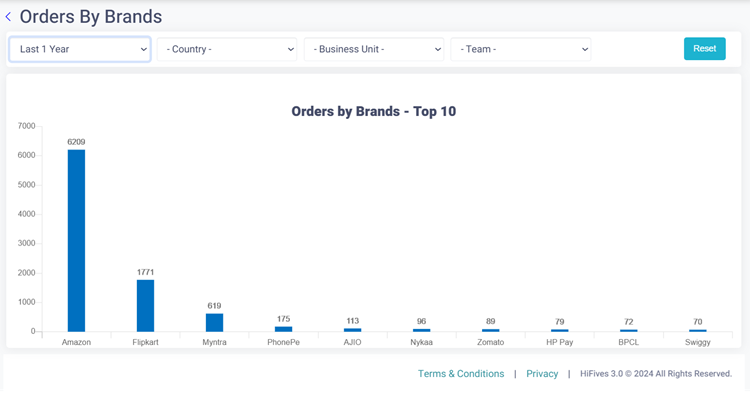Click the 1771 value label above Flipkart
Viewport: 750px width, 394px height.
click(x=145, y=272)
